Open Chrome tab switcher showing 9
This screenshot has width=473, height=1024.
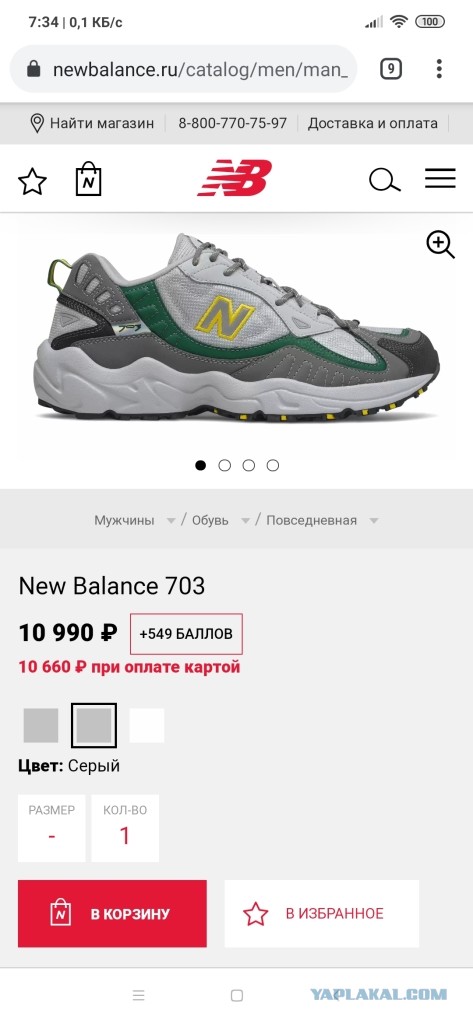point(391,69)
